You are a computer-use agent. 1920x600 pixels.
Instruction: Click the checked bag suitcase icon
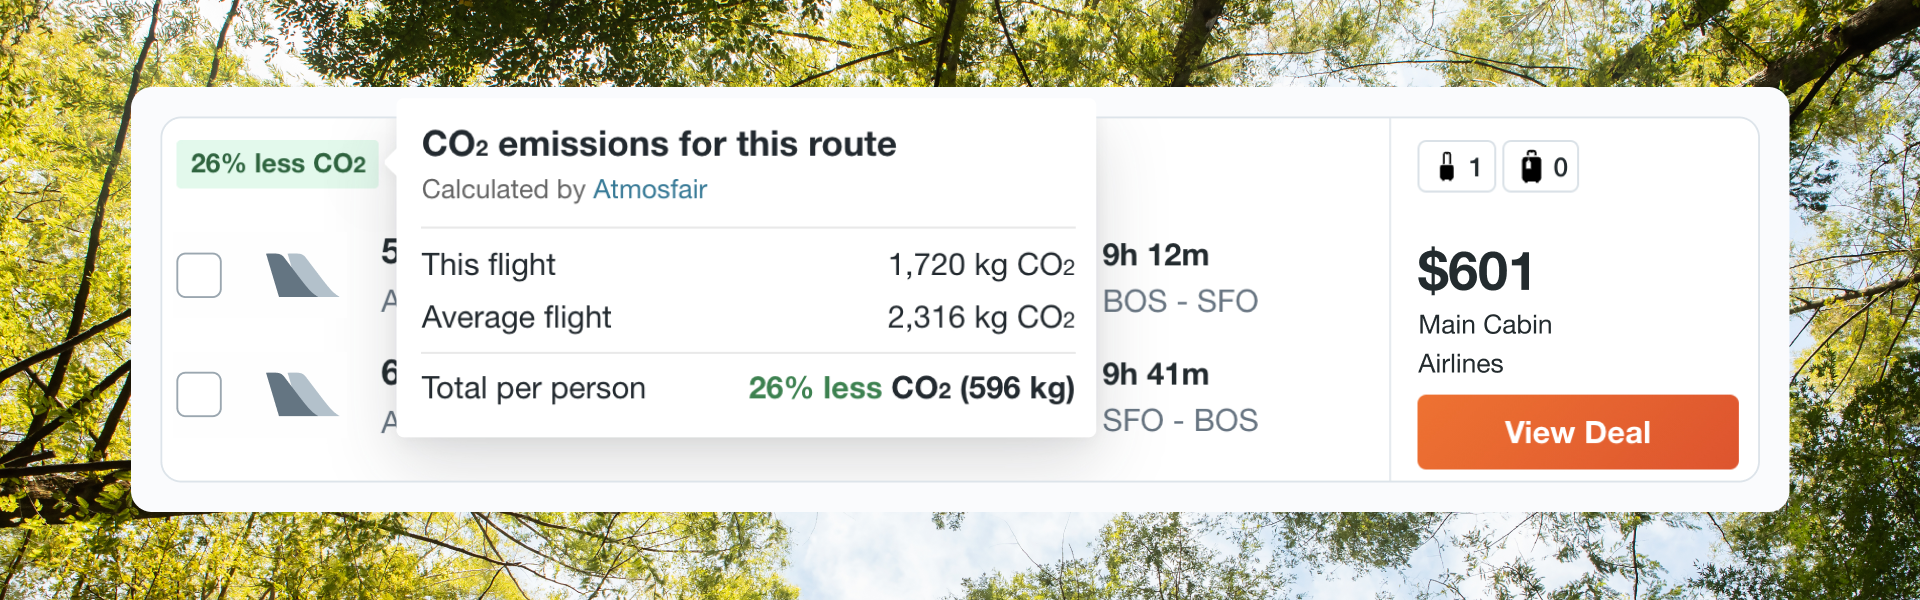pos(1531,167)
